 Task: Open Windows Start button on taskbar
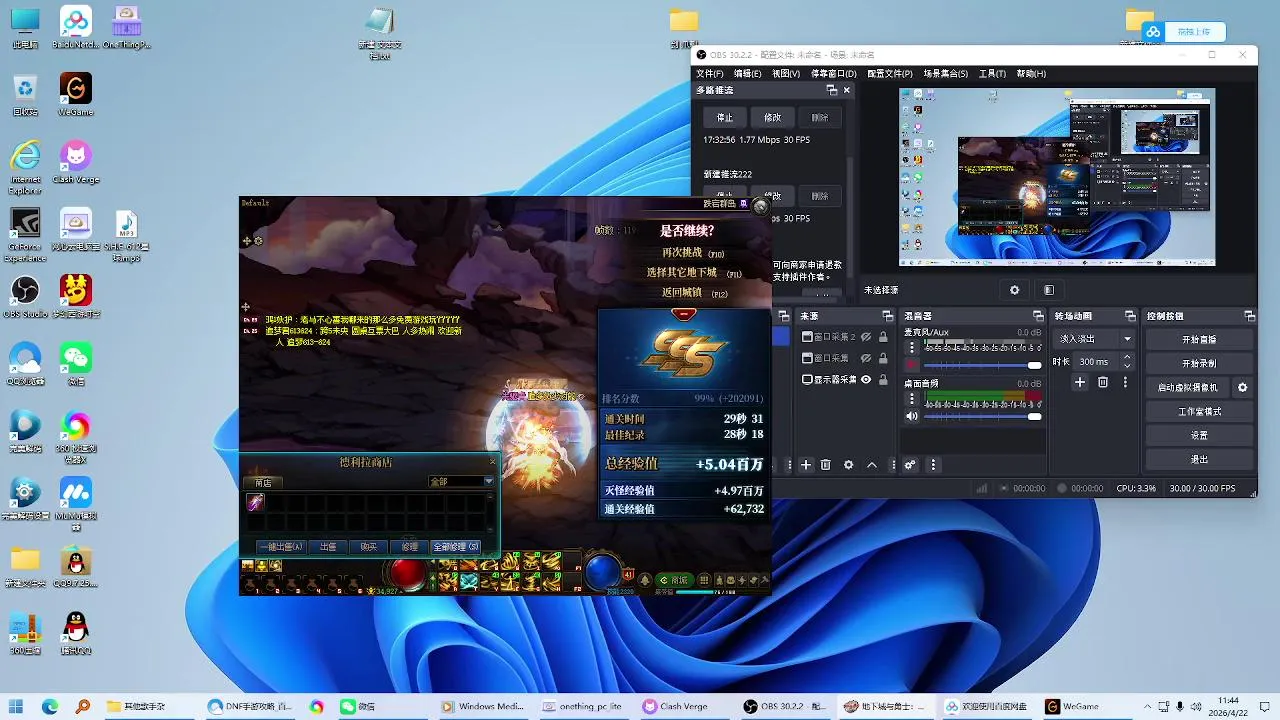coord(17,706)
